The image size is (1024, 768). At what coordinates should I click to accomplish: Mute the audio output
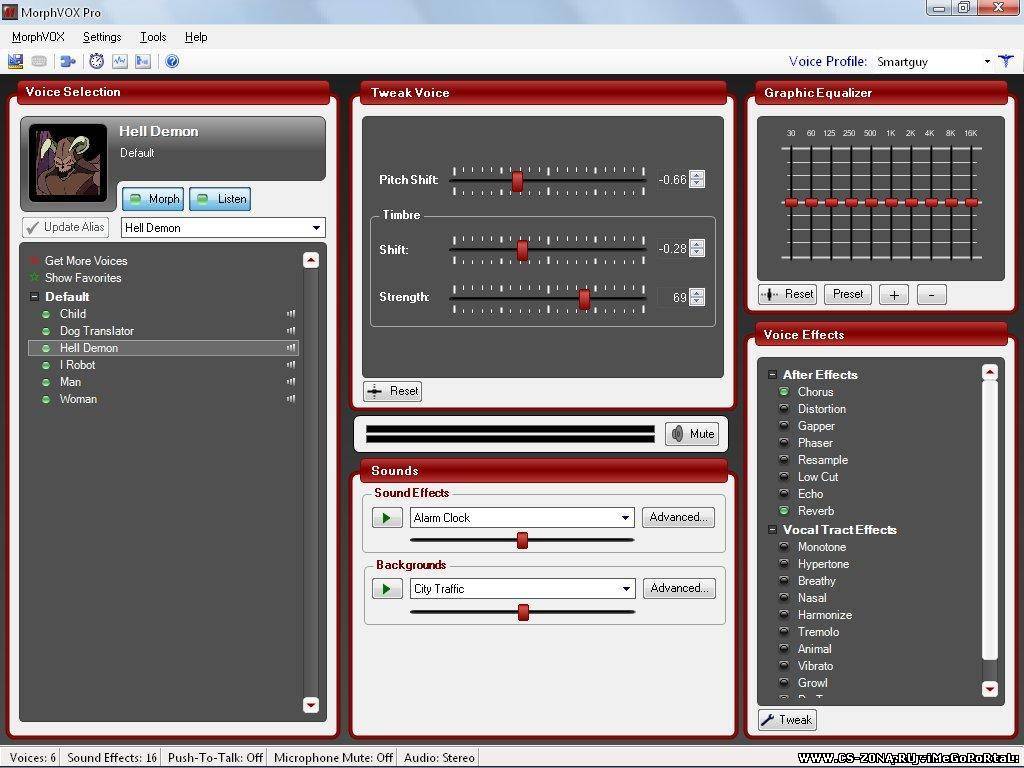click(692, 434)
